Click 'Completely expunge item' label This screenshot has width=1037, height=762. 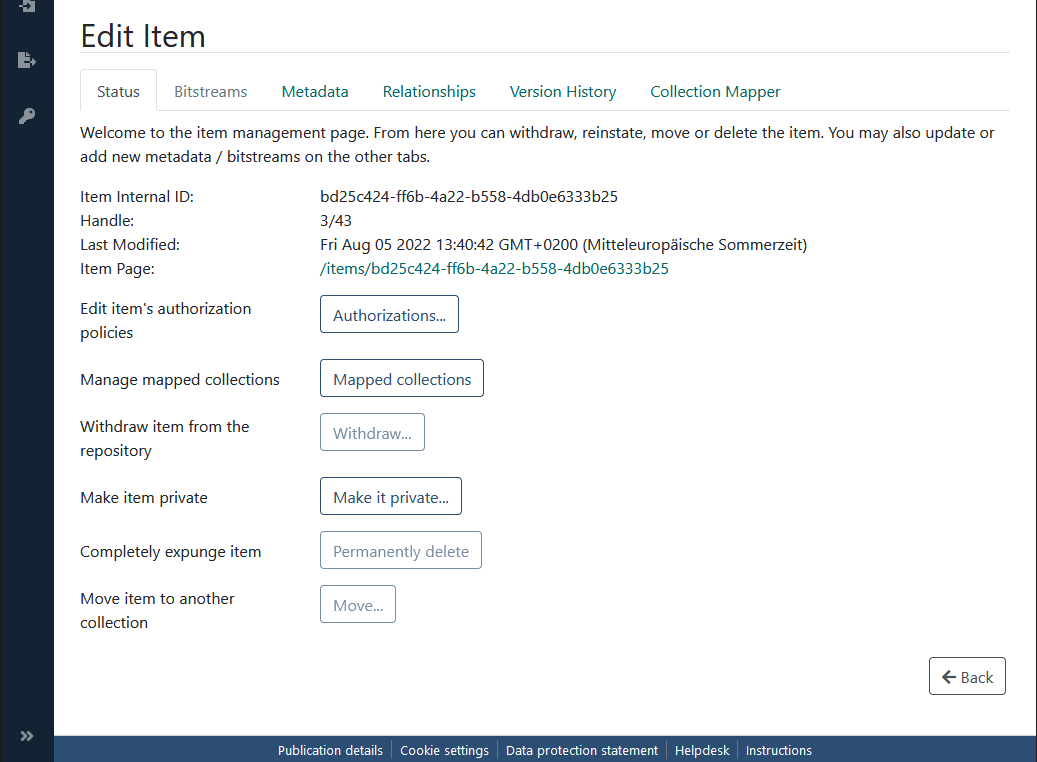pyautogui.click(x=171, y=552)
